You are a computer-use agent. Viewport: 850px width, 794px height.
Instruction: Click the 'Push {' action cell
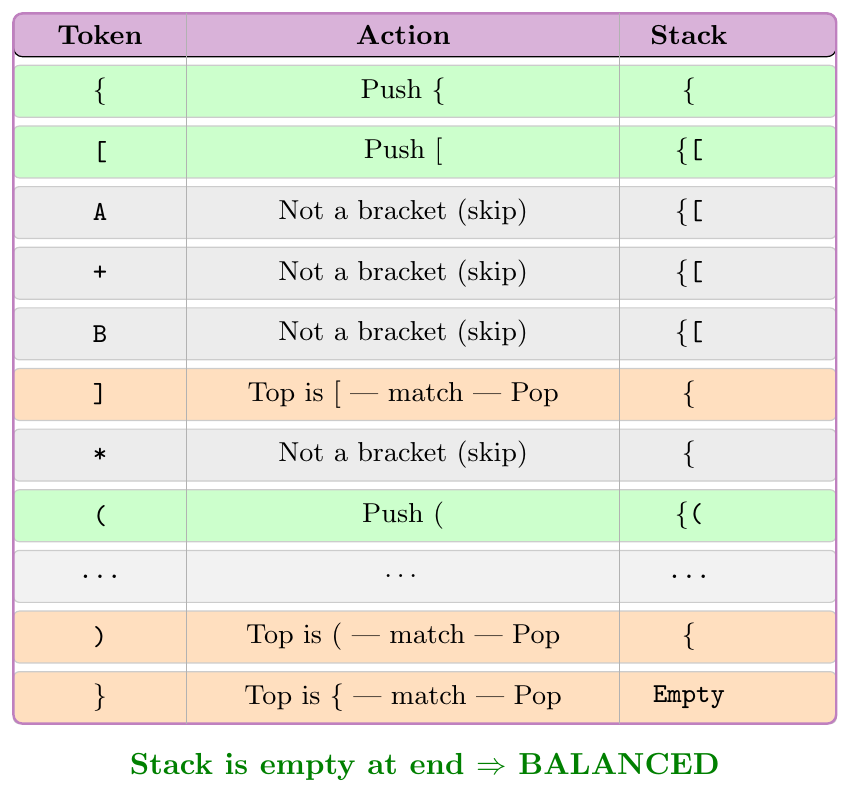(403, 90)
